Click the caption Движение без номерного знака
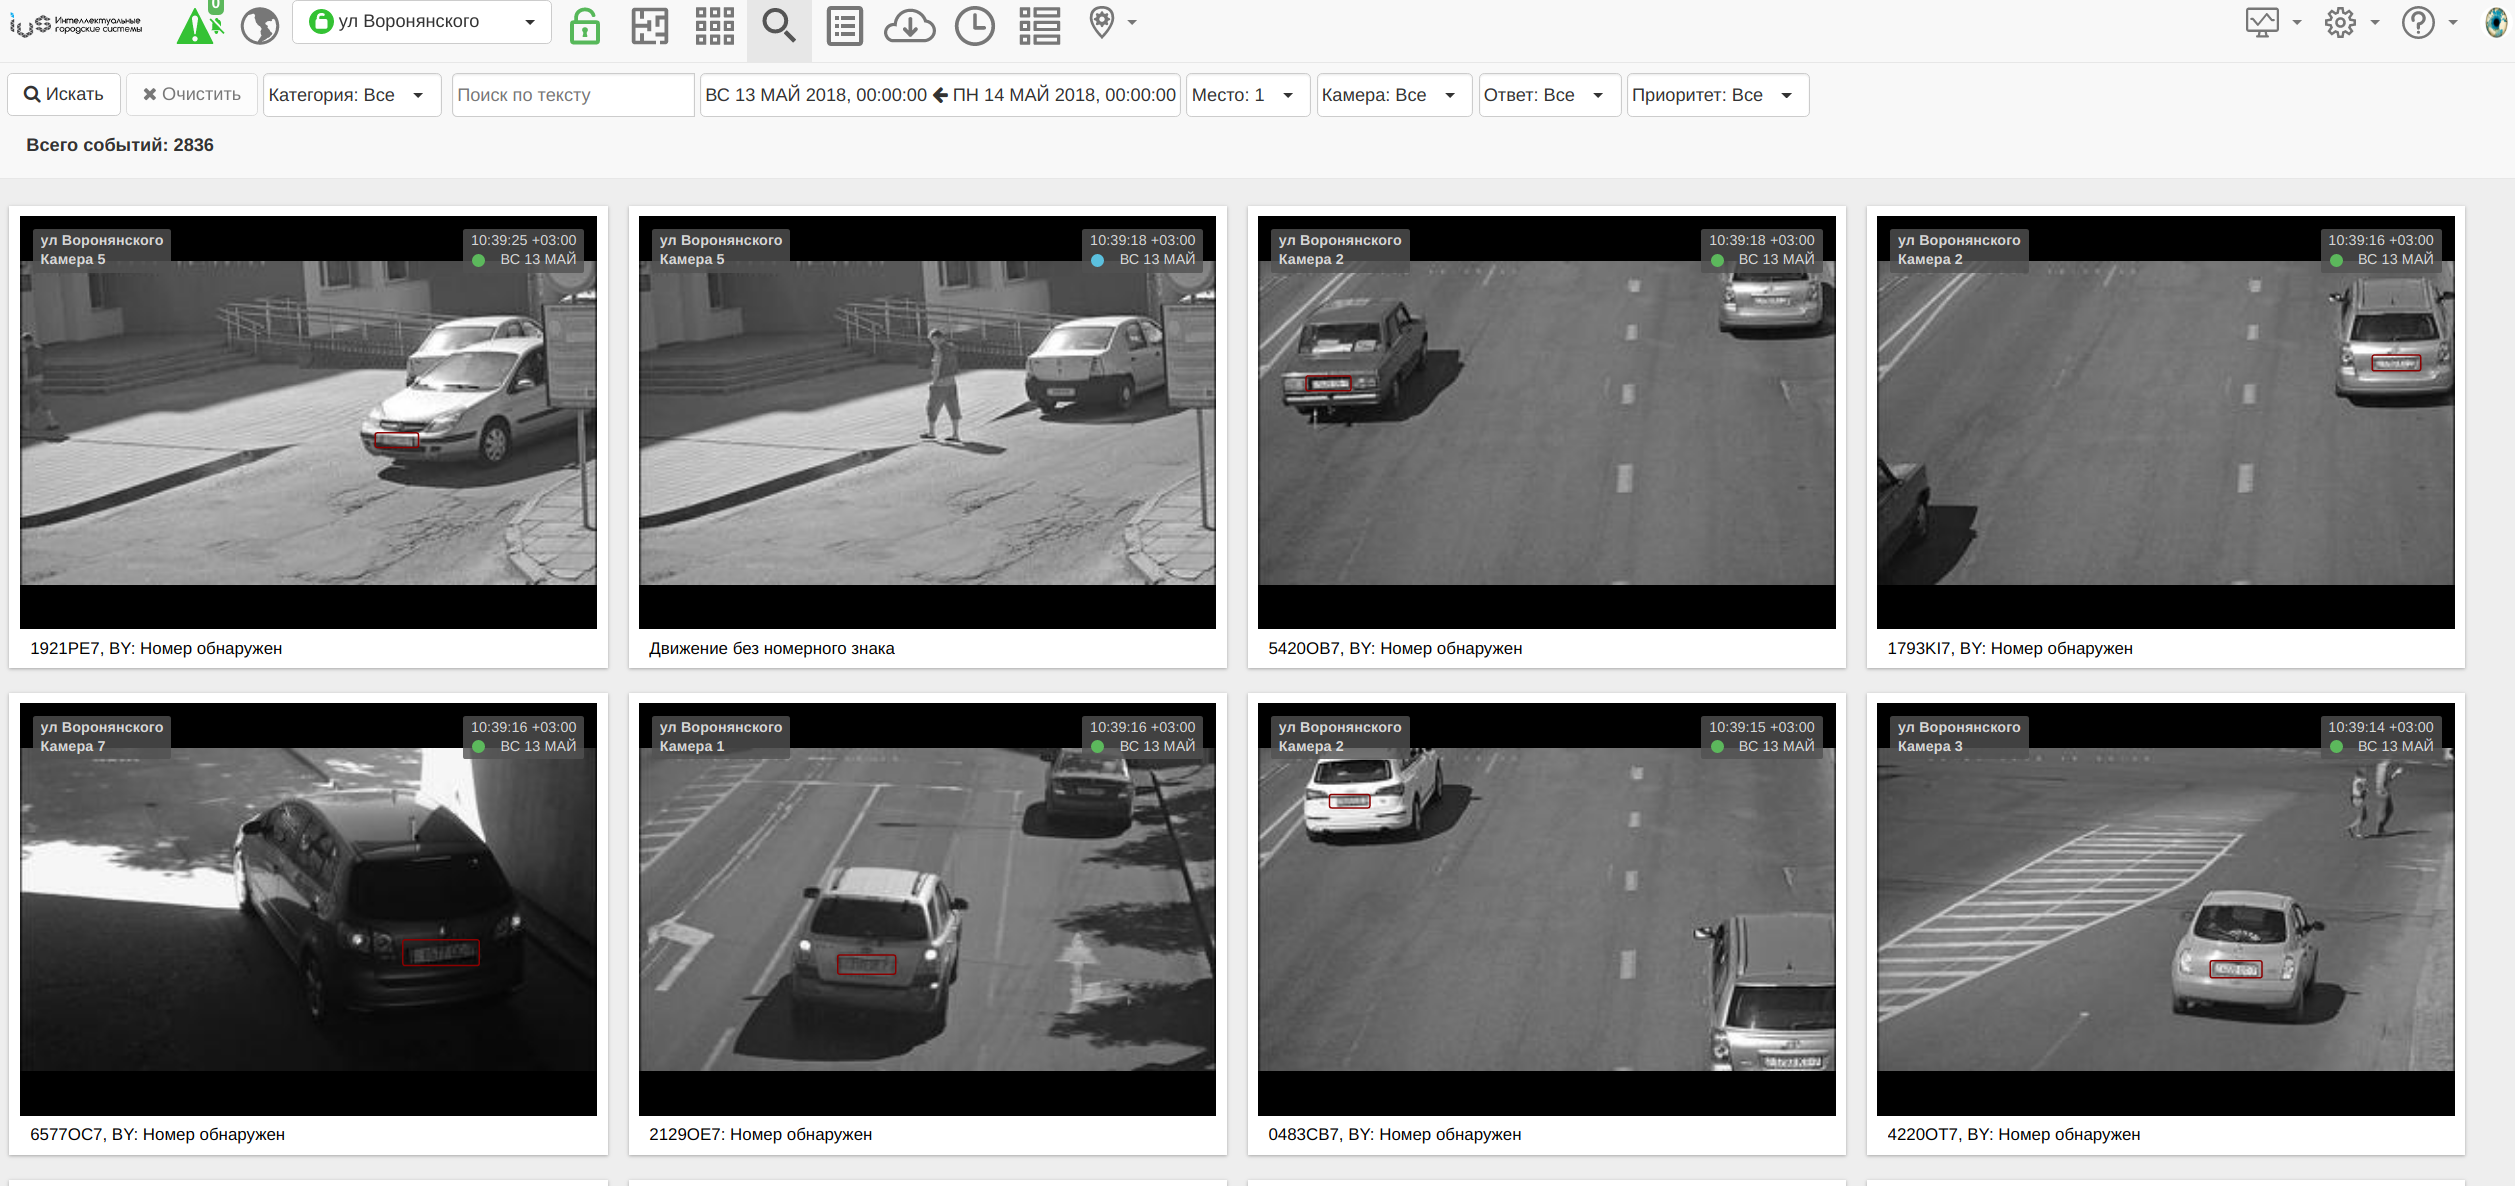Image resolution: width=2515 pixels, height=1186 pixels. (x=771, y=648)
